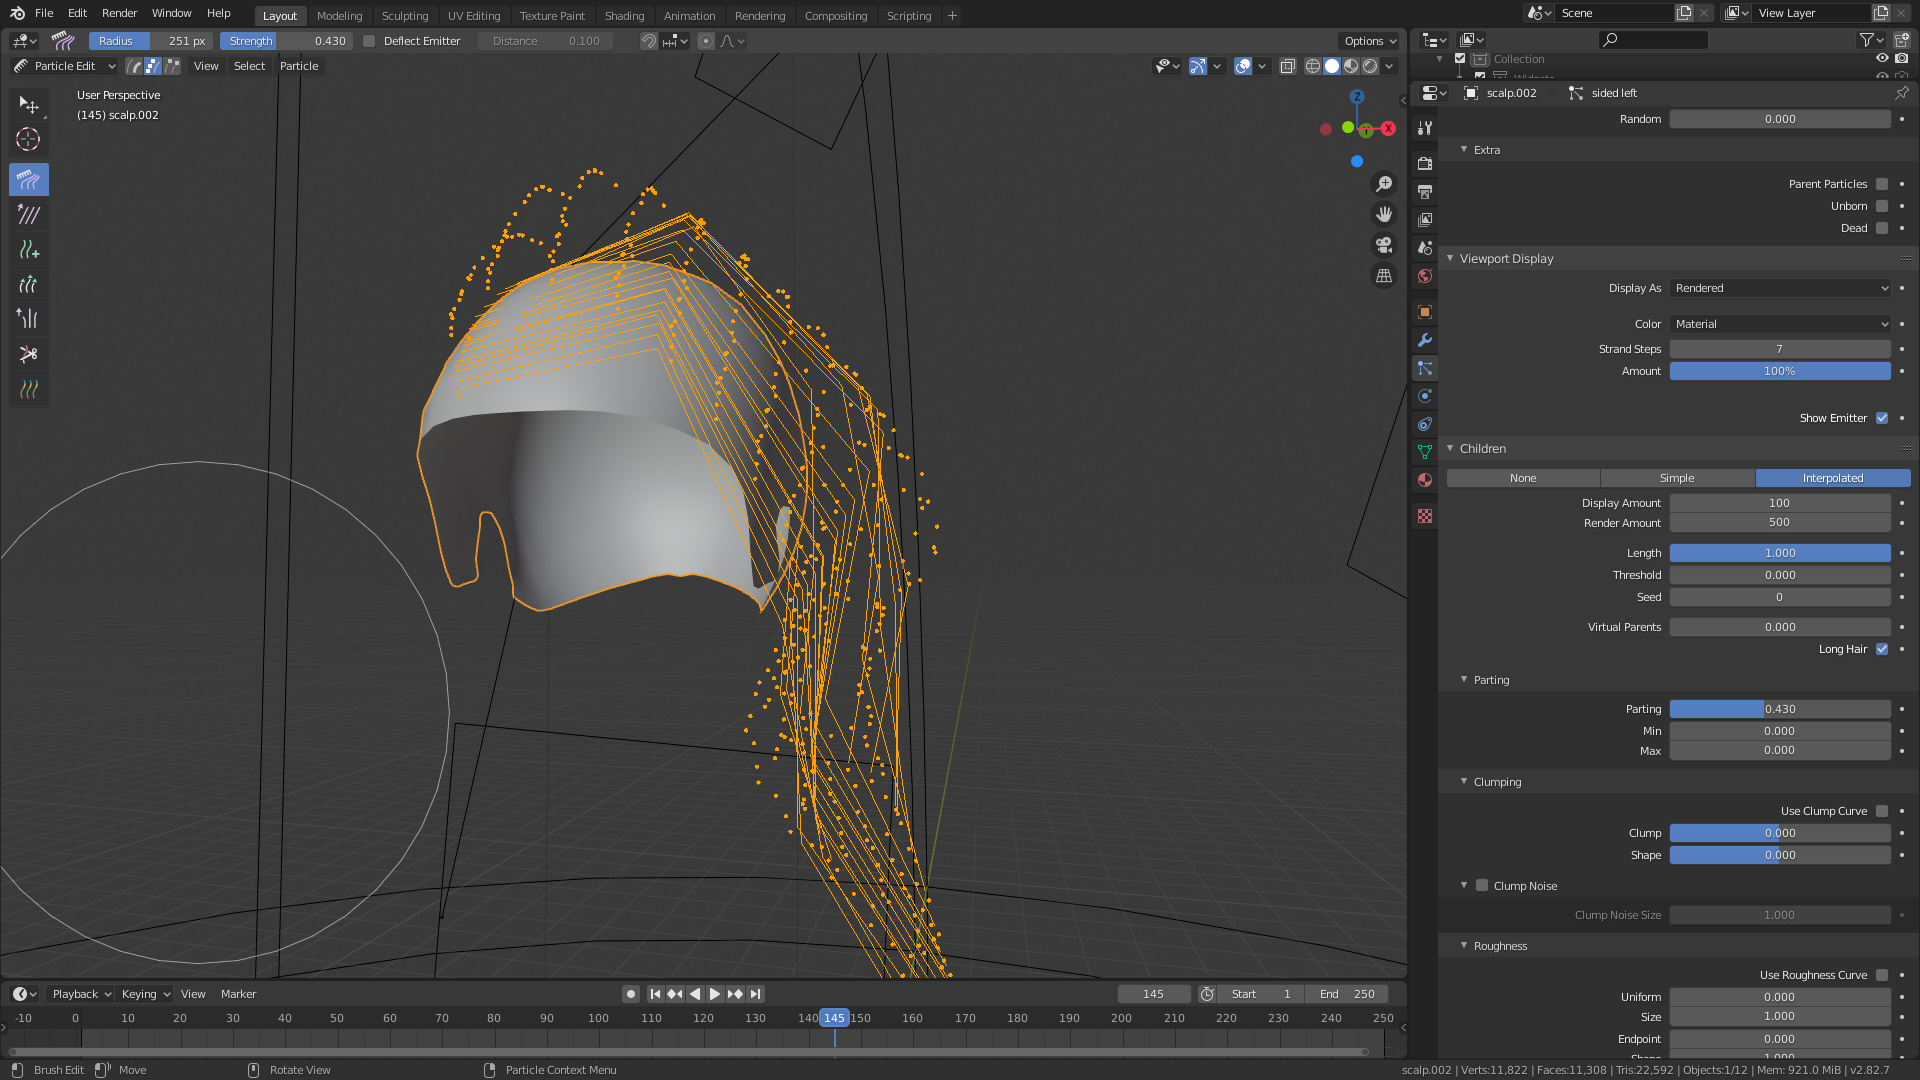This screenshot has width=1920, height=1080.
Task: Enable Use Clump Curve checkbox
Action: (x=1882, y=811)
